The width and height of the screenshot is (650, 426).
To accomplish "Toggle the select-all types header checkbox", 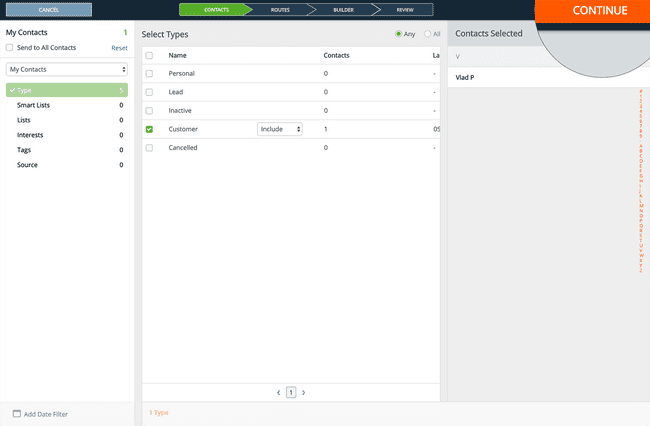I will (149, 56).
